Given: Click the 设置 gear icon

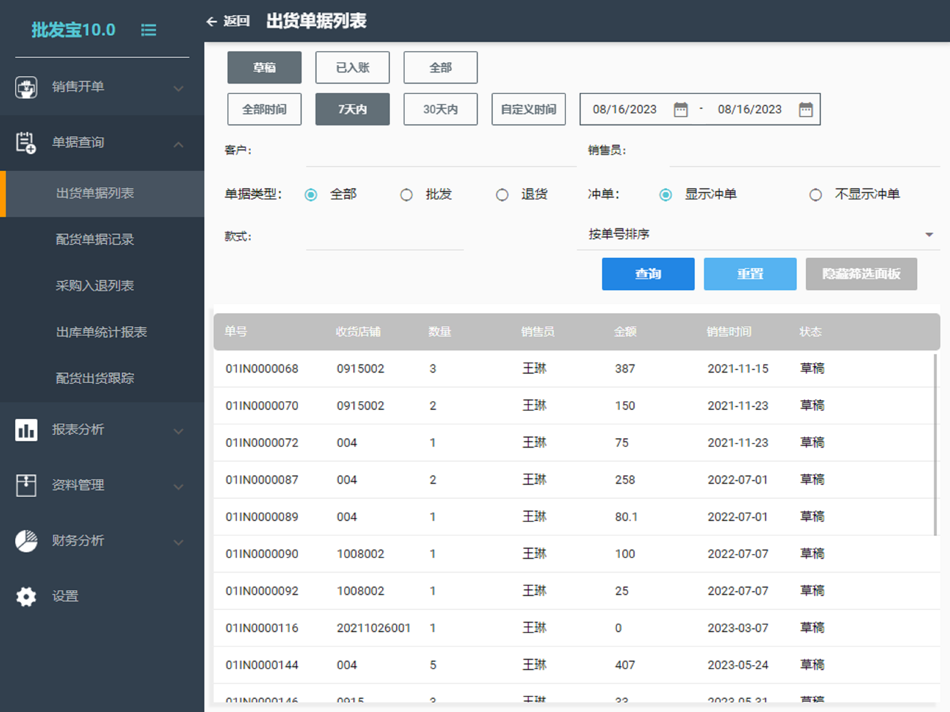Looking at the screenshot, I should coord(26,596).
